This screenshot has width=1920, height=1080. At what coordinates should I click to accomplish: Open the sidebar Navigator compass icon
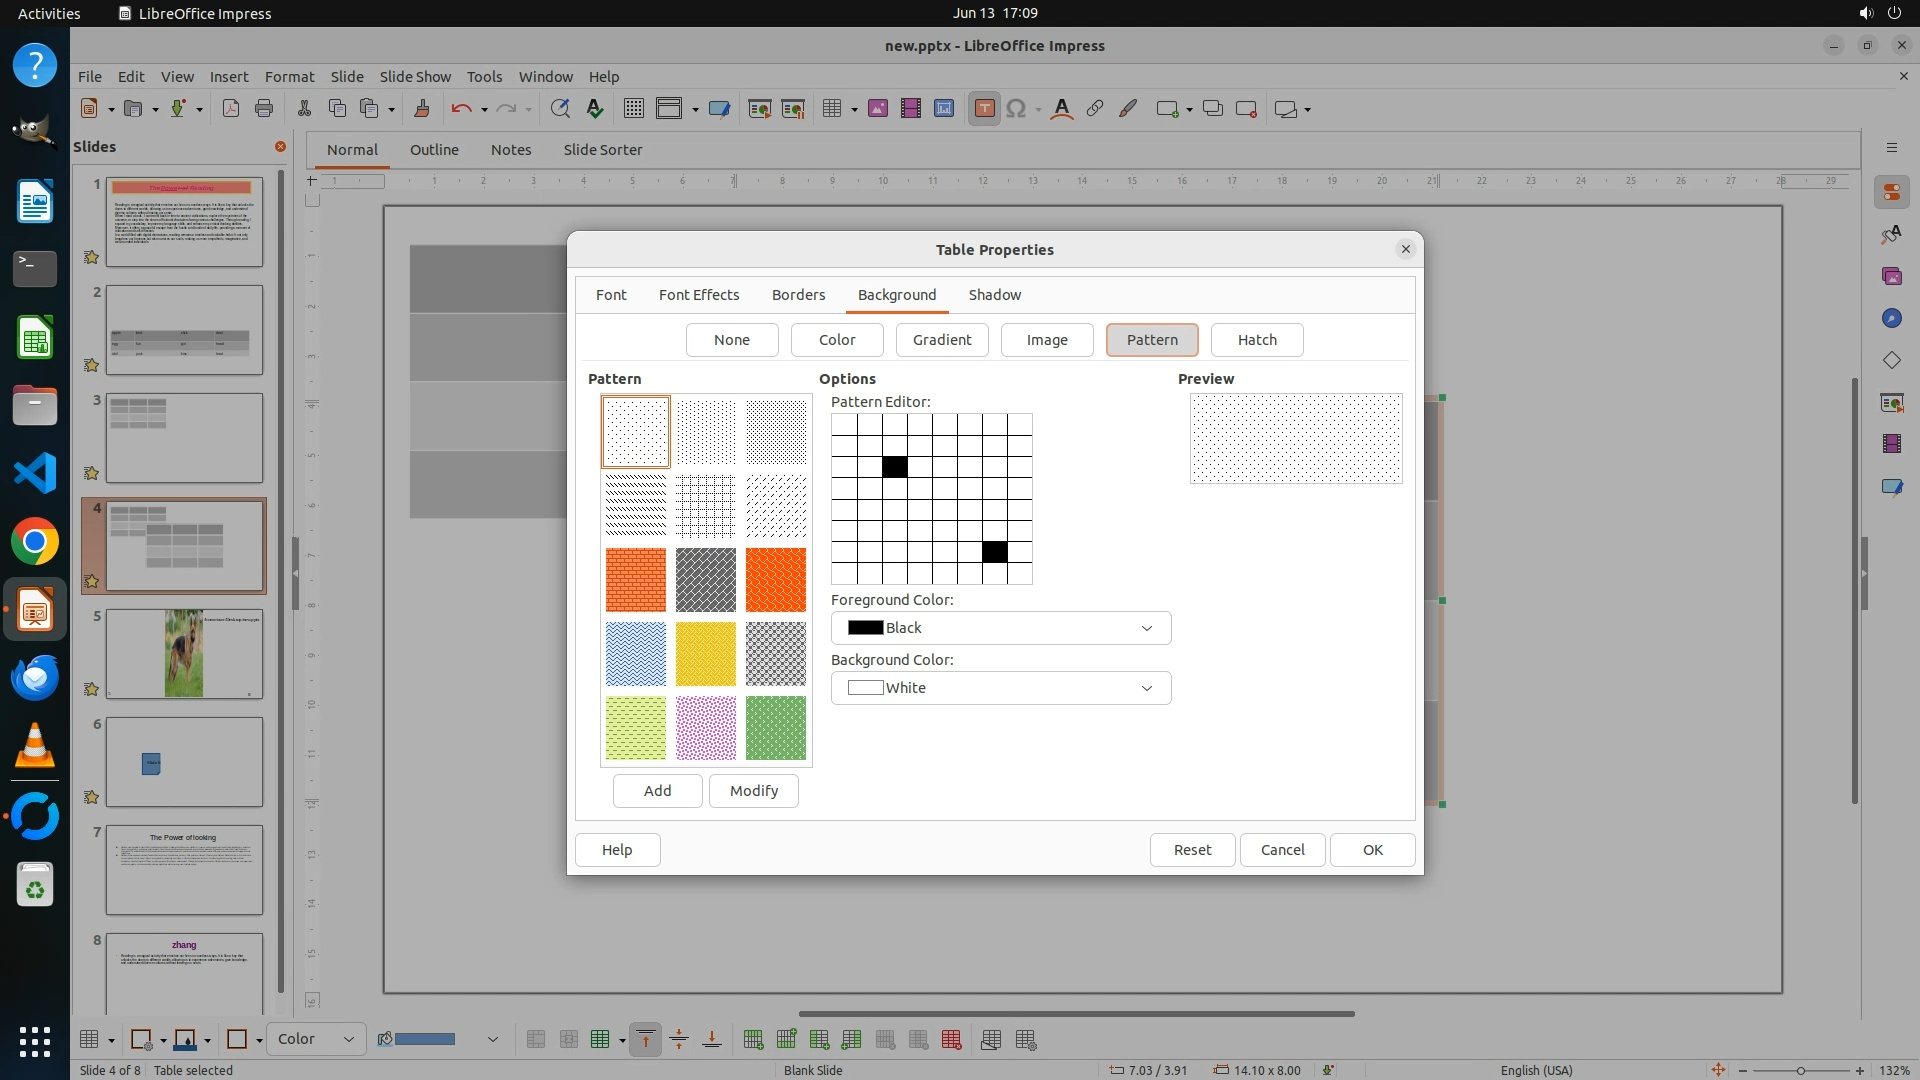[x=1891, y=318]
